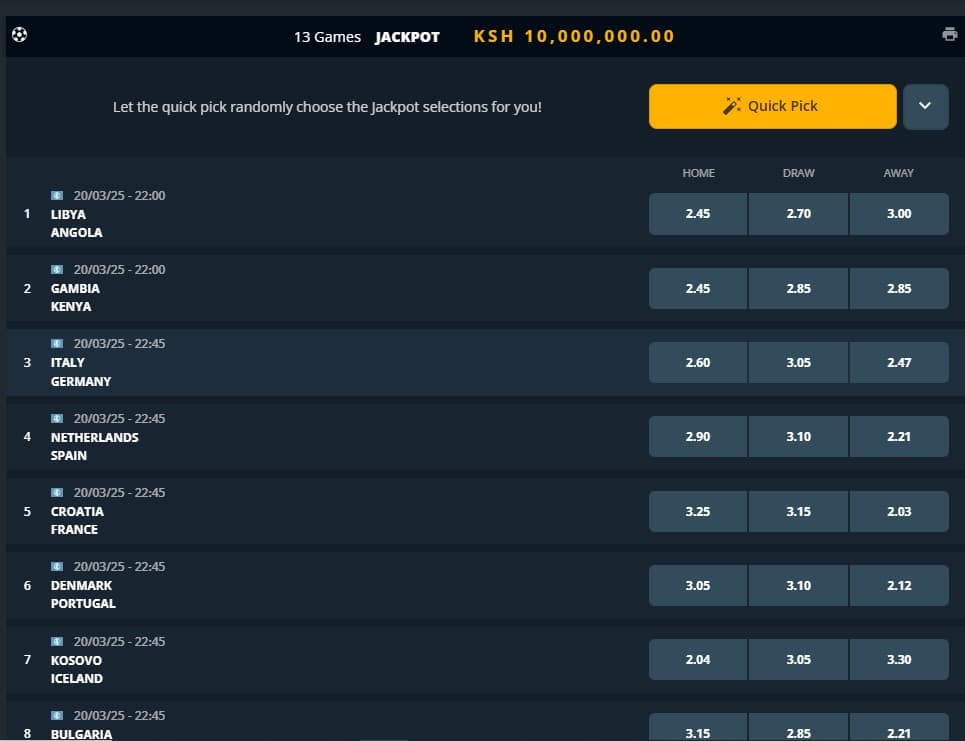Choose draw 3.10 for Netherlands vs Spain
The width and height of the screenshot is (965, 741).
pyautogui.click(x=798, y=436)
